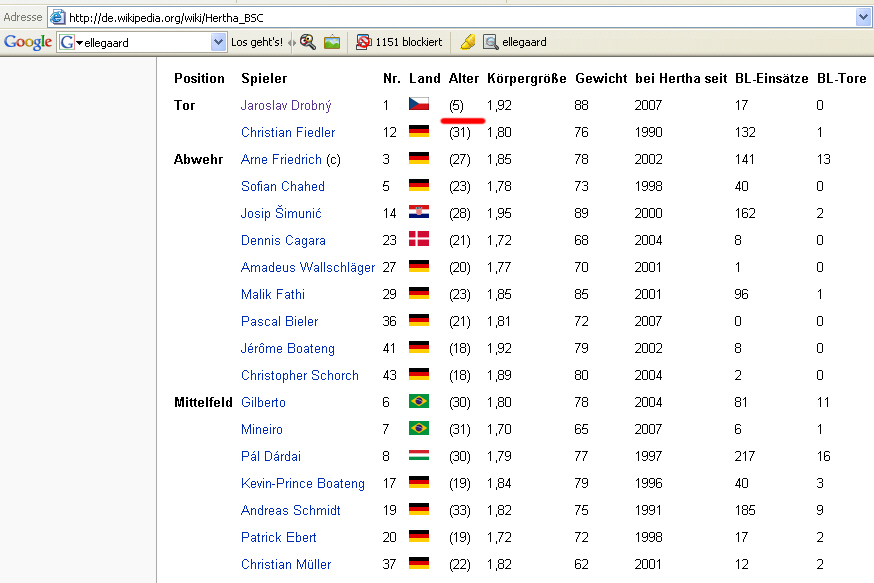
Task: Click the Google toolbar search input field
Action: point(146,43)
